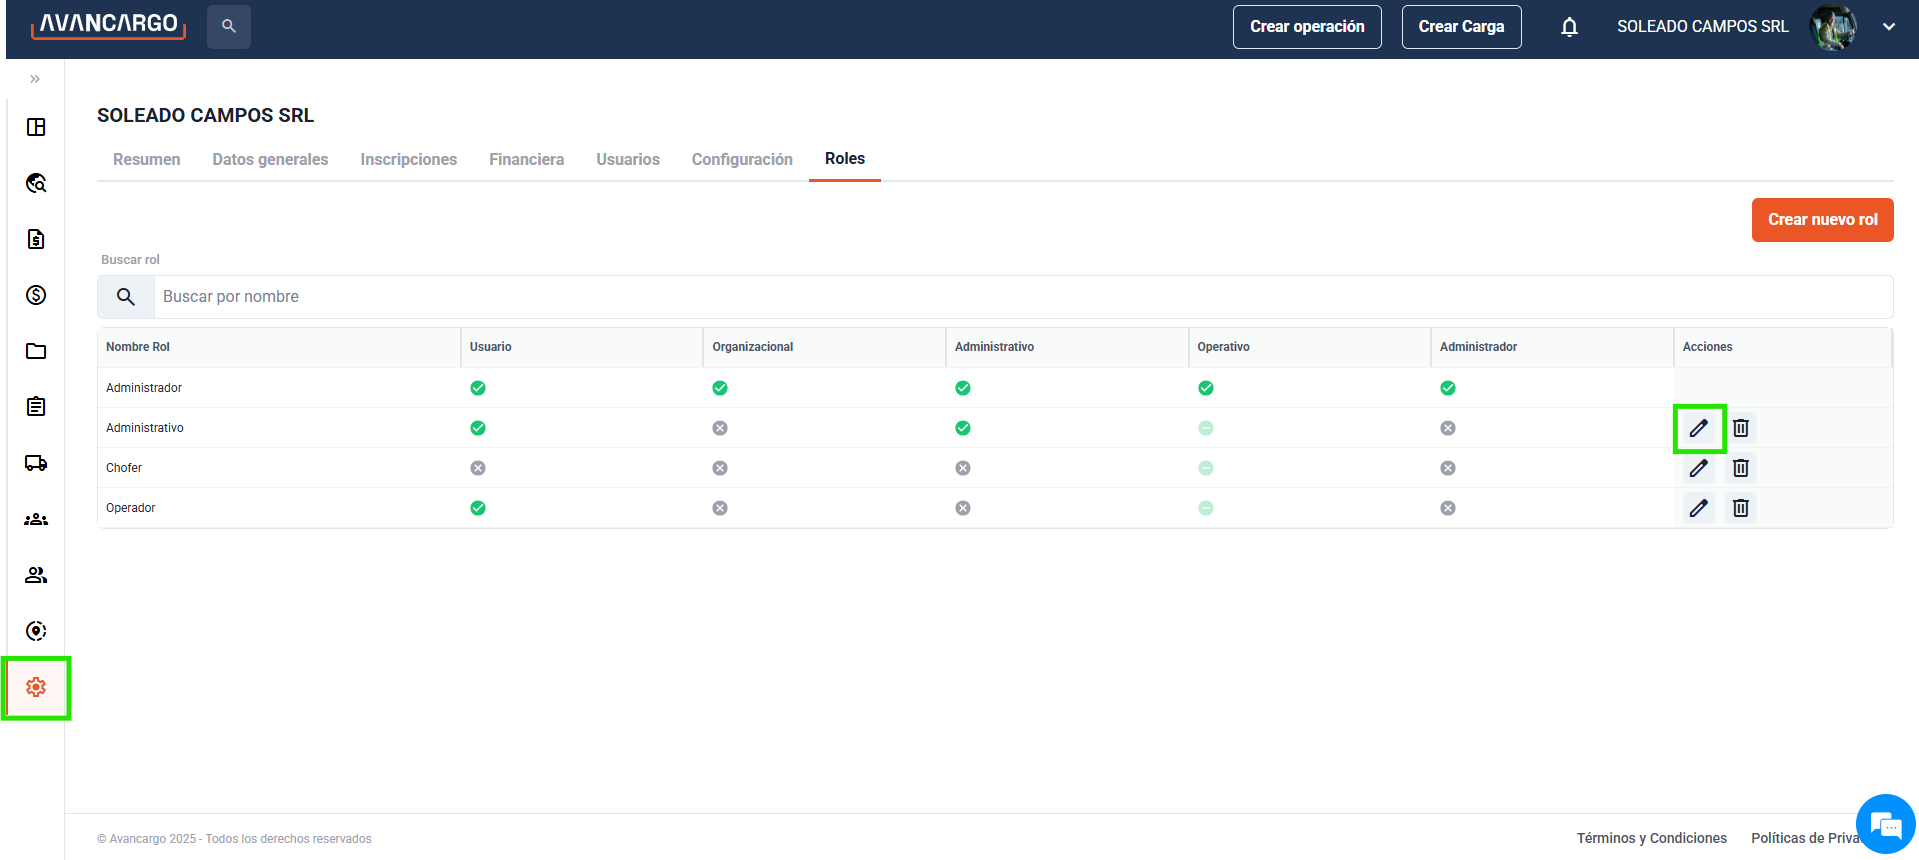
Task: Click the search icon in top bar
Action: click(x=229, y=27)
